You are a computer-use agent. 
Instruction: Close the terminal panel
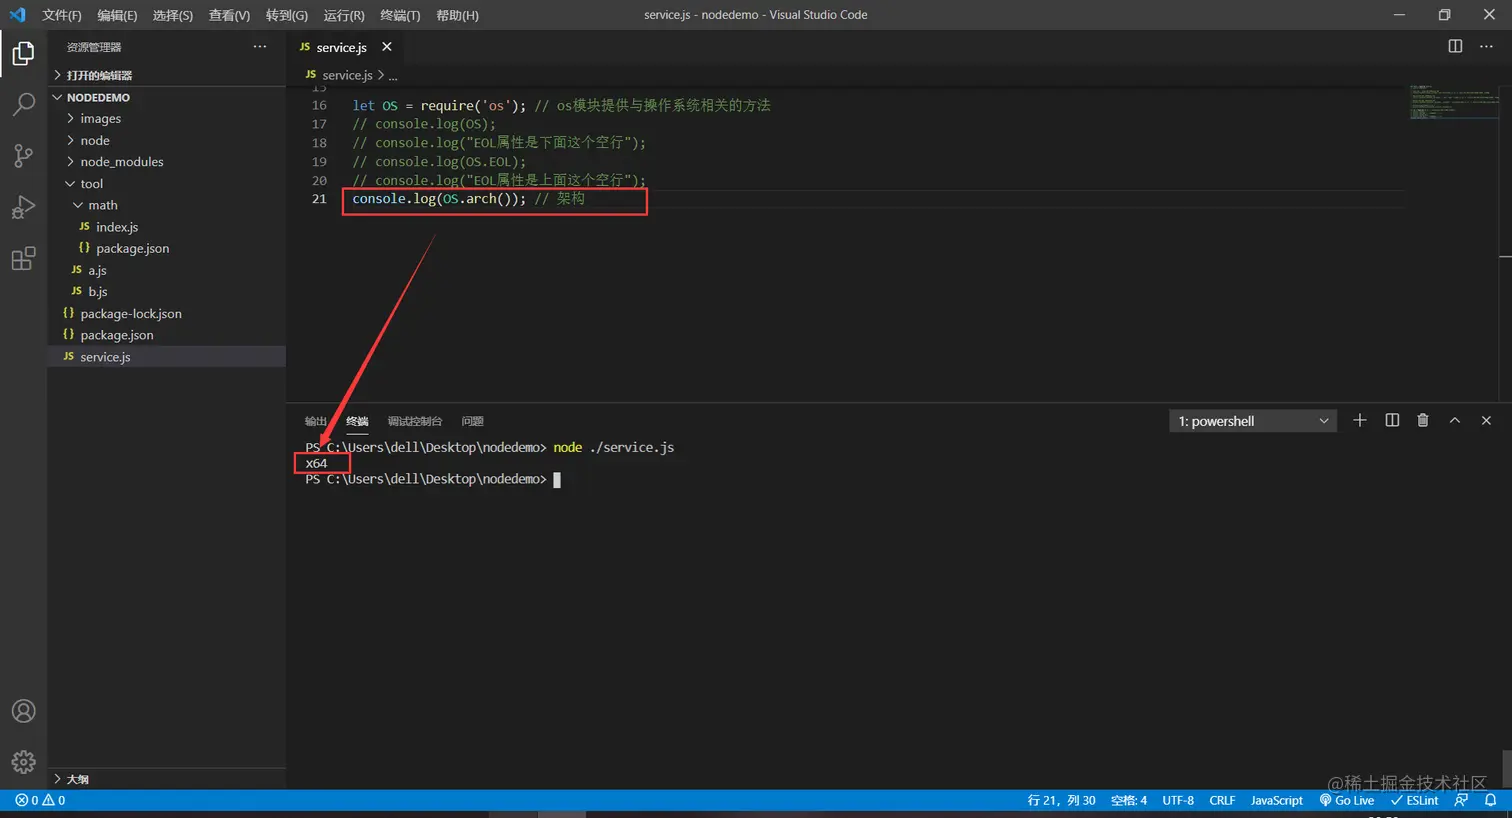point(1486,421)
